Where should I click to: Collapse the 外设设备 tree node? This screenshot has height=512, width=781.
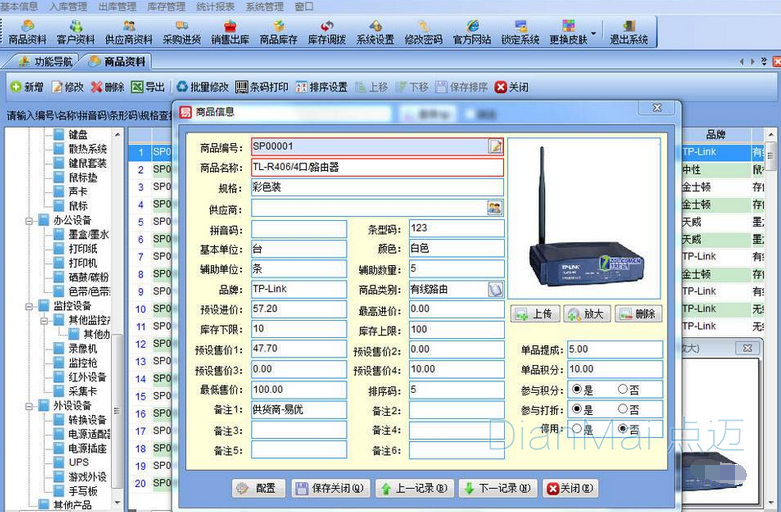[29, 406]
